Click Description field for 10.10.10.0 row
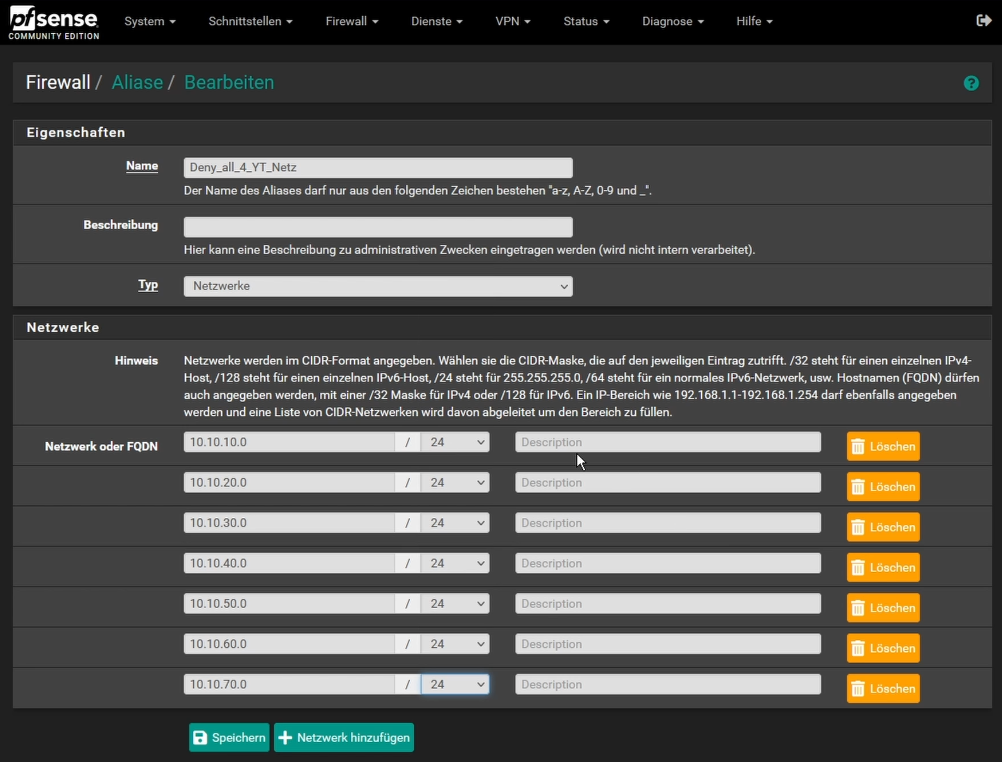1002x762 pixels. coord(668,442)
